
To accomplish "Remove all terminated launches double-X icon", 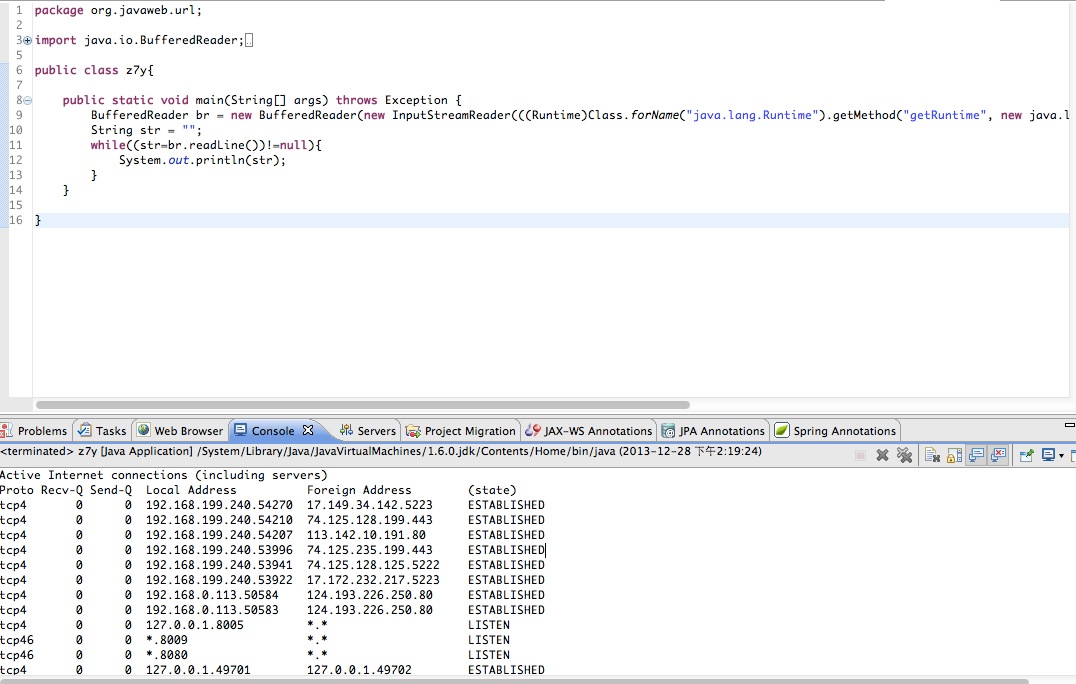I will [x=904, y=455].
